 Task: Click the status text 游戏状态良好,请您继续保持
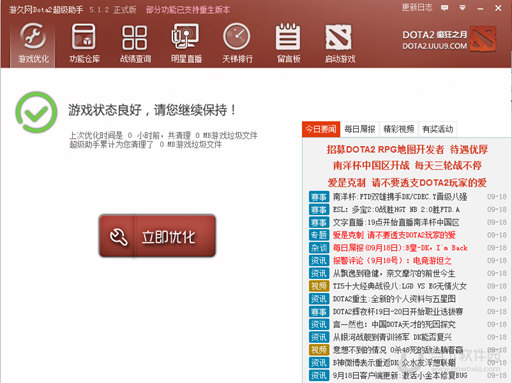coord(152,110)
